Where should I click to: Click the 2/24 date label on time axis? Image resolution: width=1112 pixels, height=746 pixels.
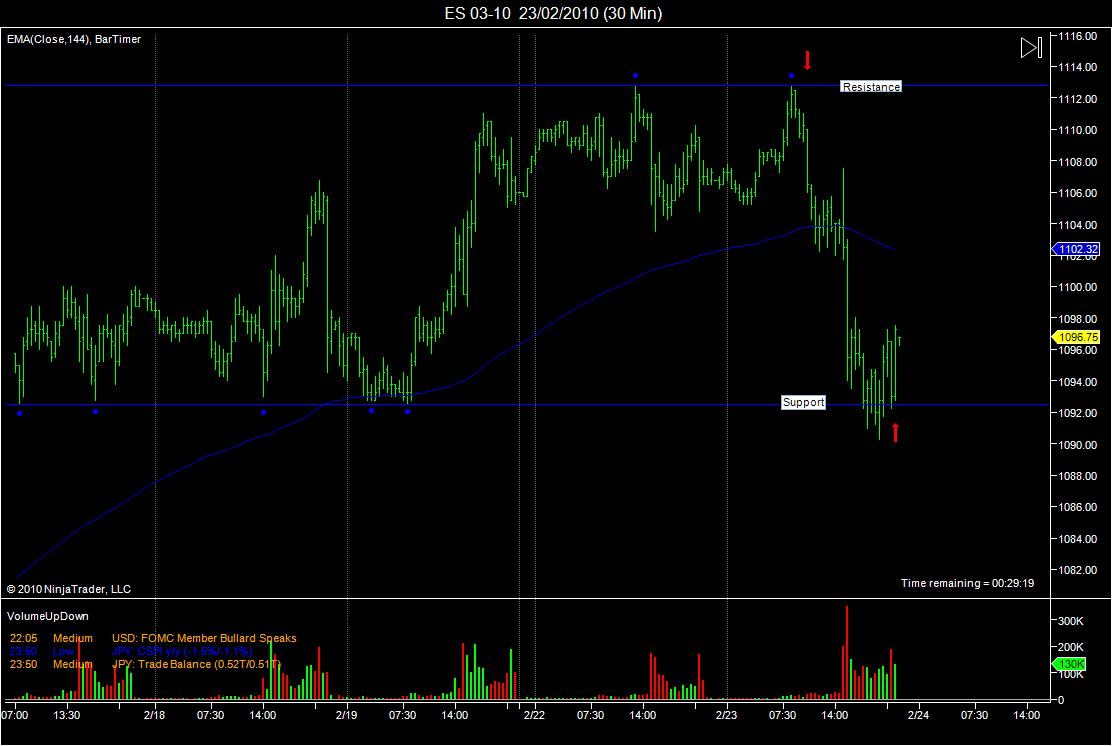pyautogui.click(x=918, y=715)
